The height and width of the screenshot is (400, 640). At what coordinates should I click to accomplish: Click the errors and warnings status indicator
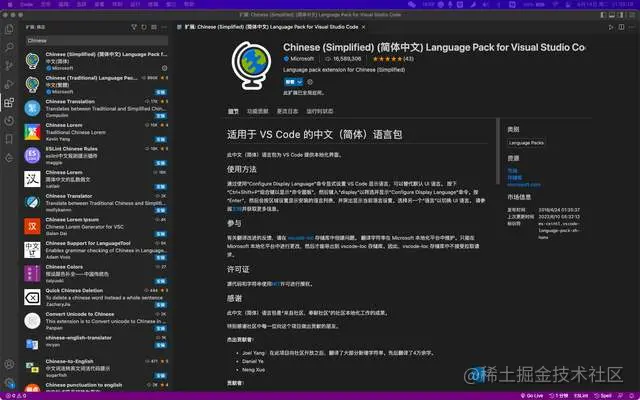point(22,393)
